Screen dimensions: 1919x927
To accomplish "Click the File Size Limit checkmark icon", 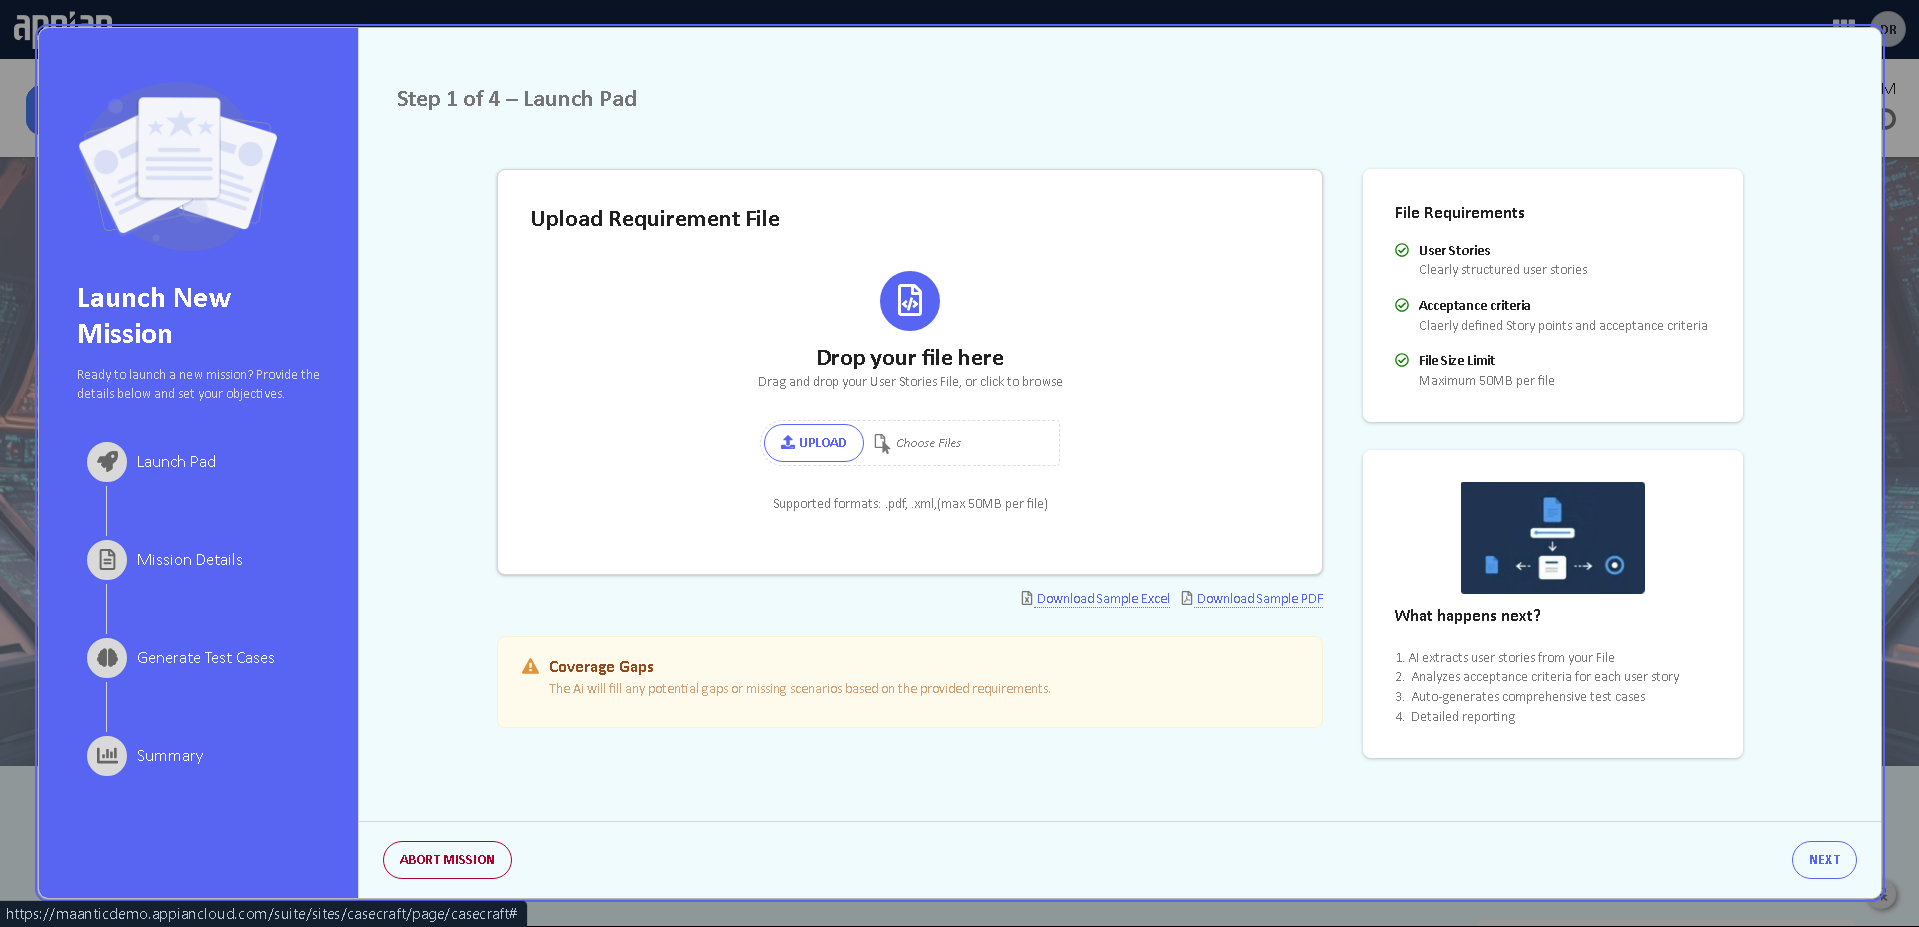I will click(x=1402, y=361).
